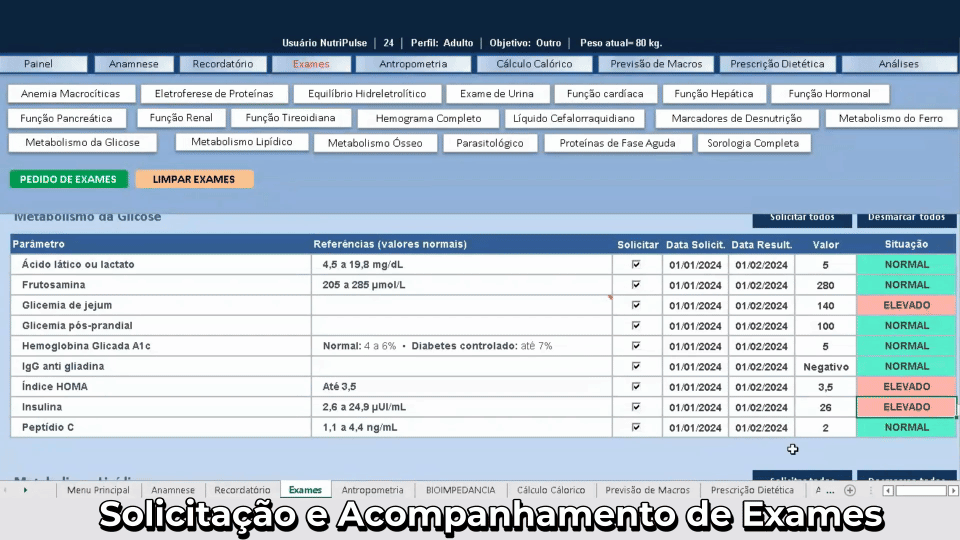The image size is (960, 540).
Task: Open Metabolismo Ósseo exam group
Action: 375,143
